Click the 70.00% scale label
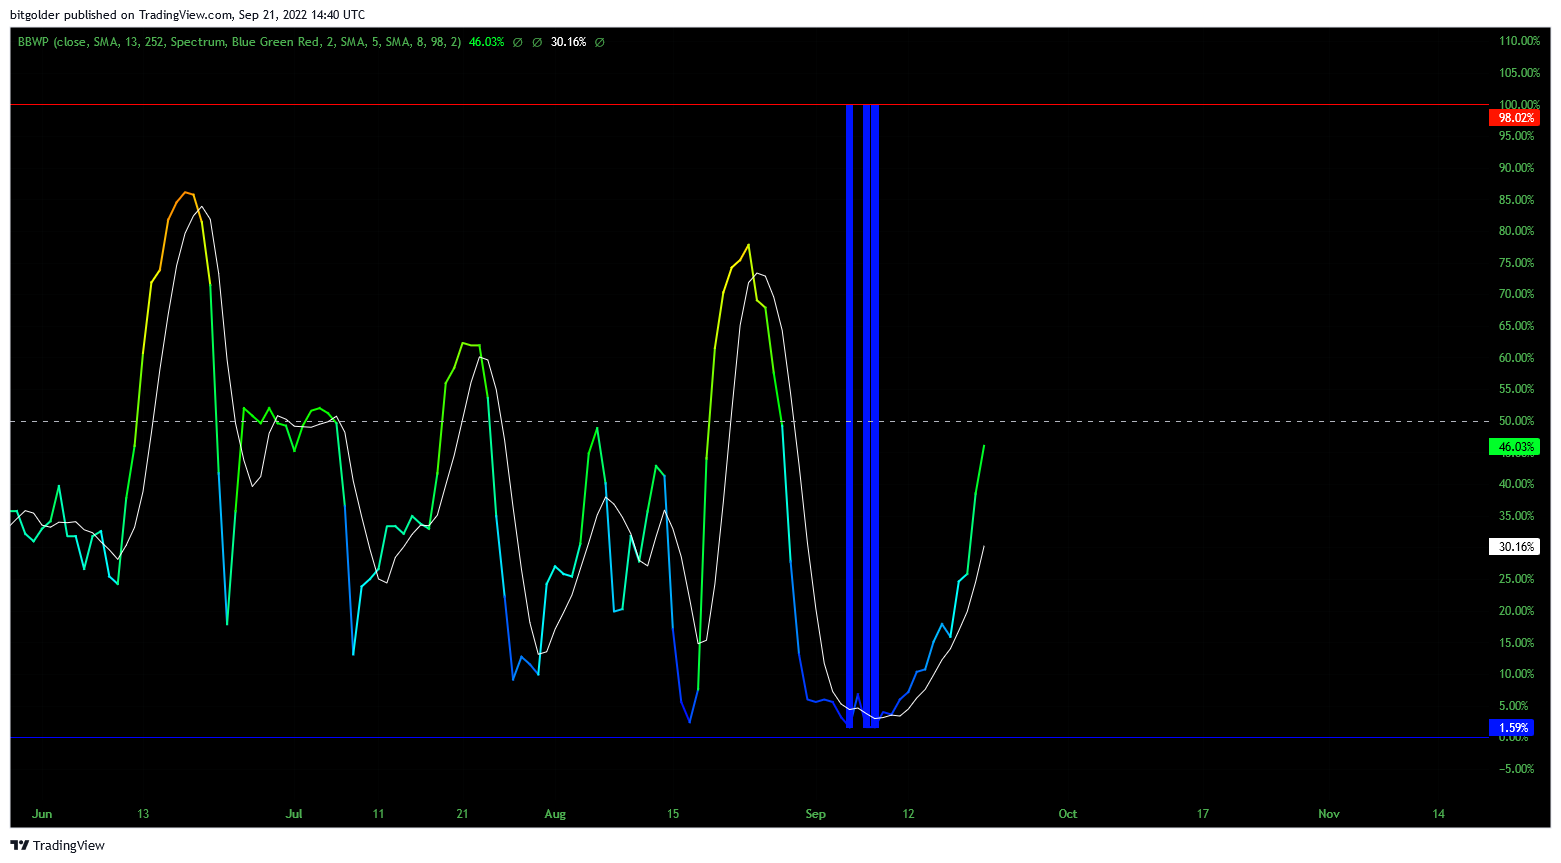This screenshot has width=1561, height=863. tap(1516, 294)
